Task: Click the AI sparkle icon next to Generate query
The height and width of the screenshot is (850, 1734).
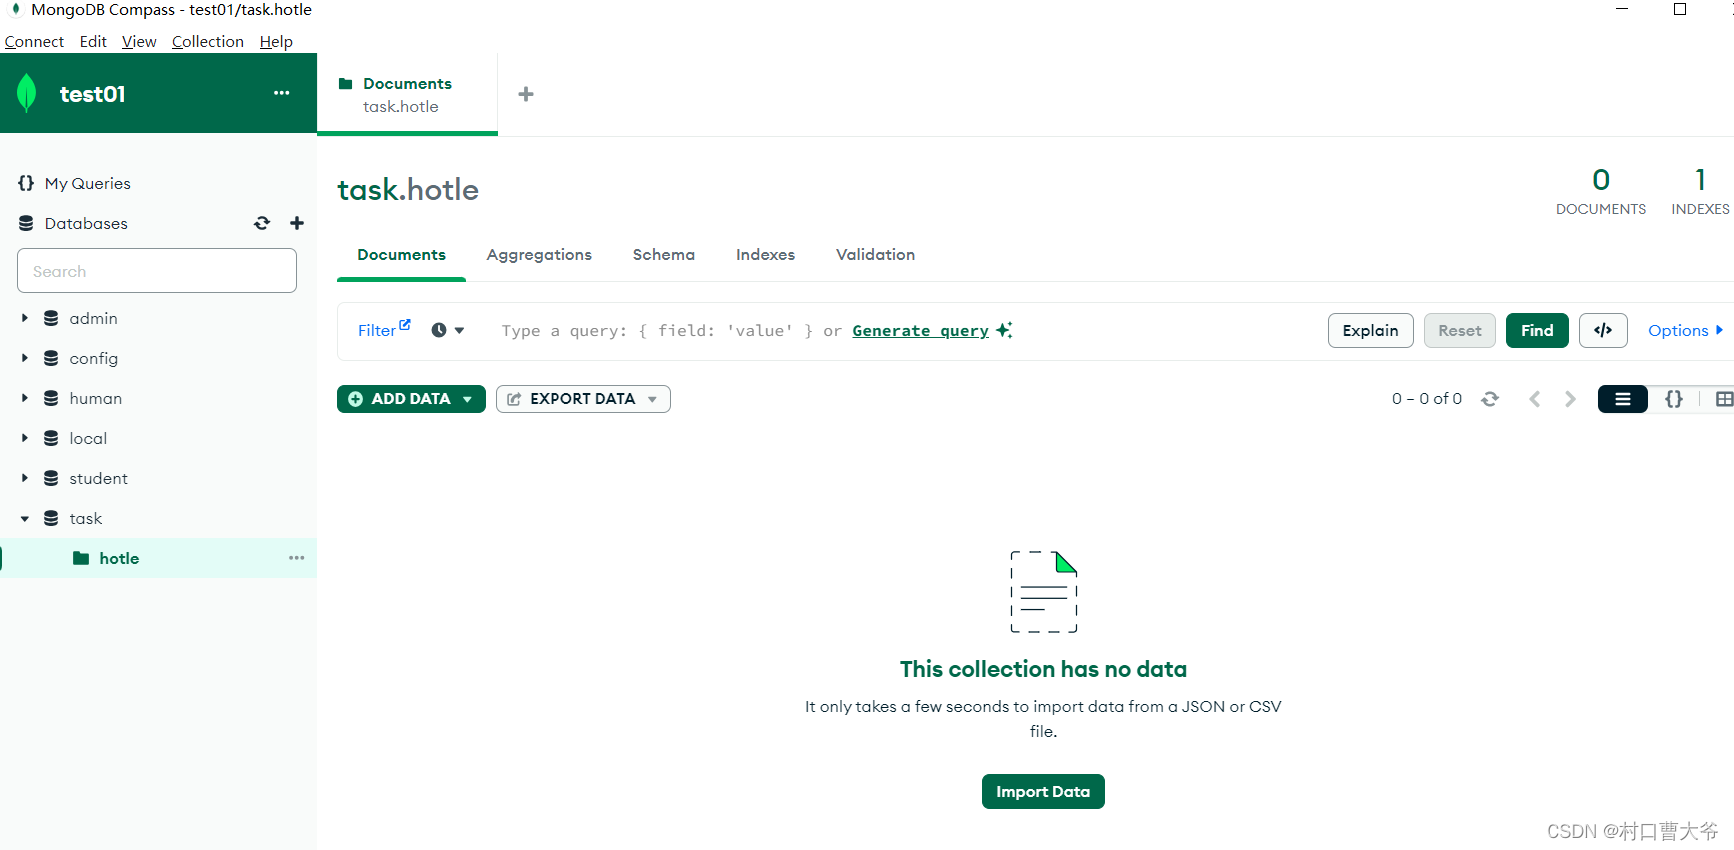Action: 1005,330
